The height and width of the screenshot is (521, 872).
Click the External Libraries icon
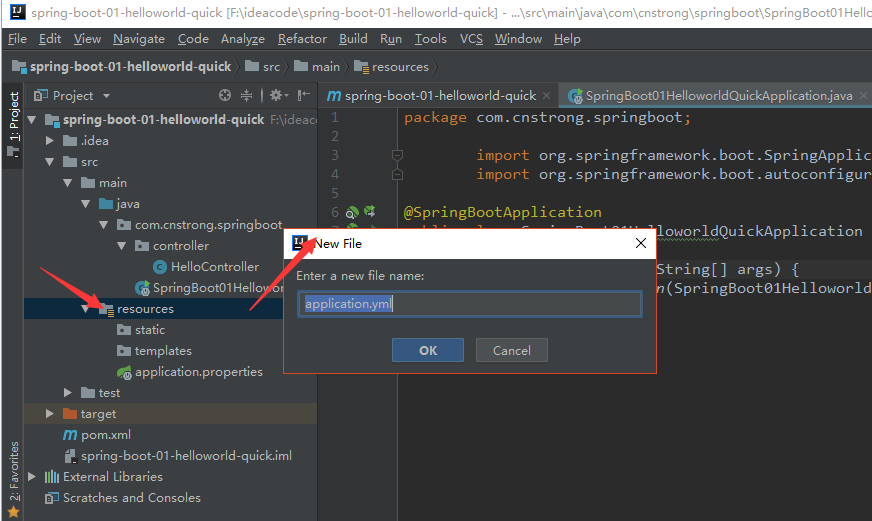52,477
